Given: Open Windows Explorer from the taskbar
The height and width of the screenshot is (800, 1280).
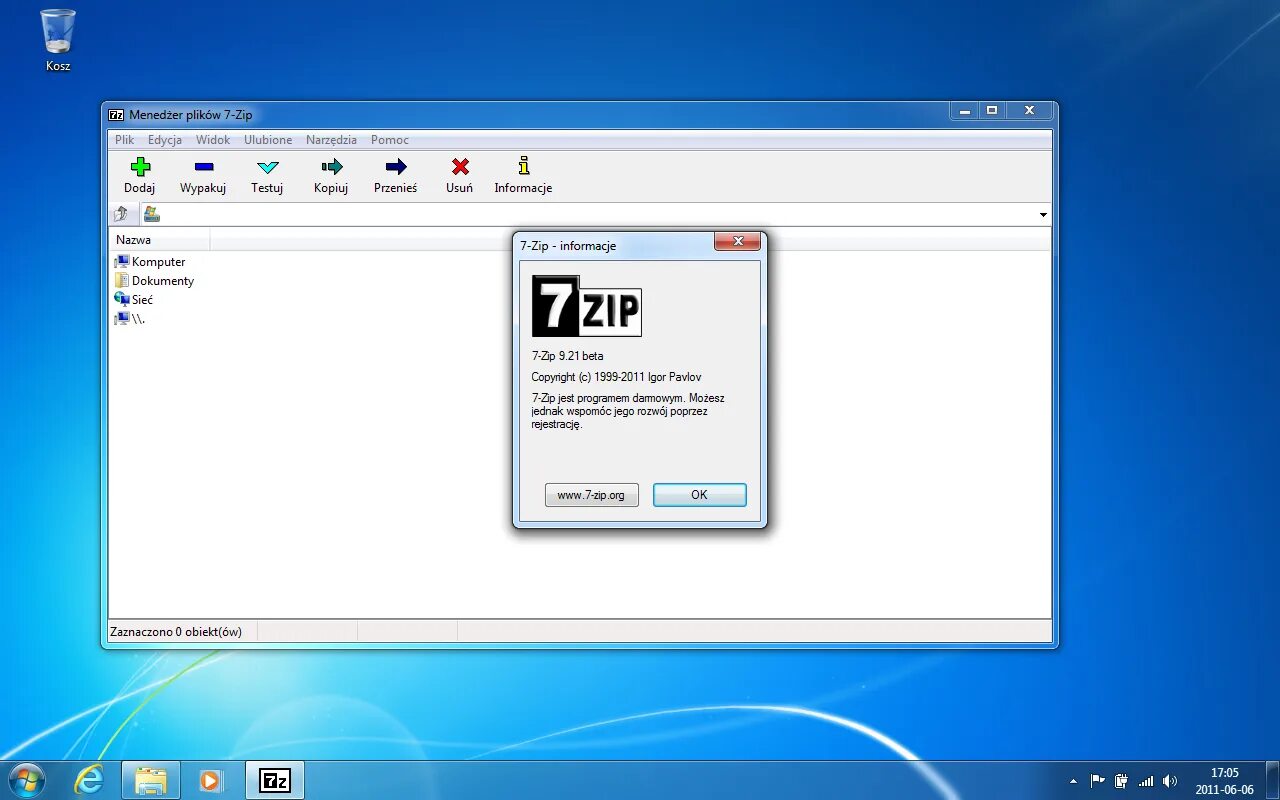Looking at the screenshot, I should [151, 780].
